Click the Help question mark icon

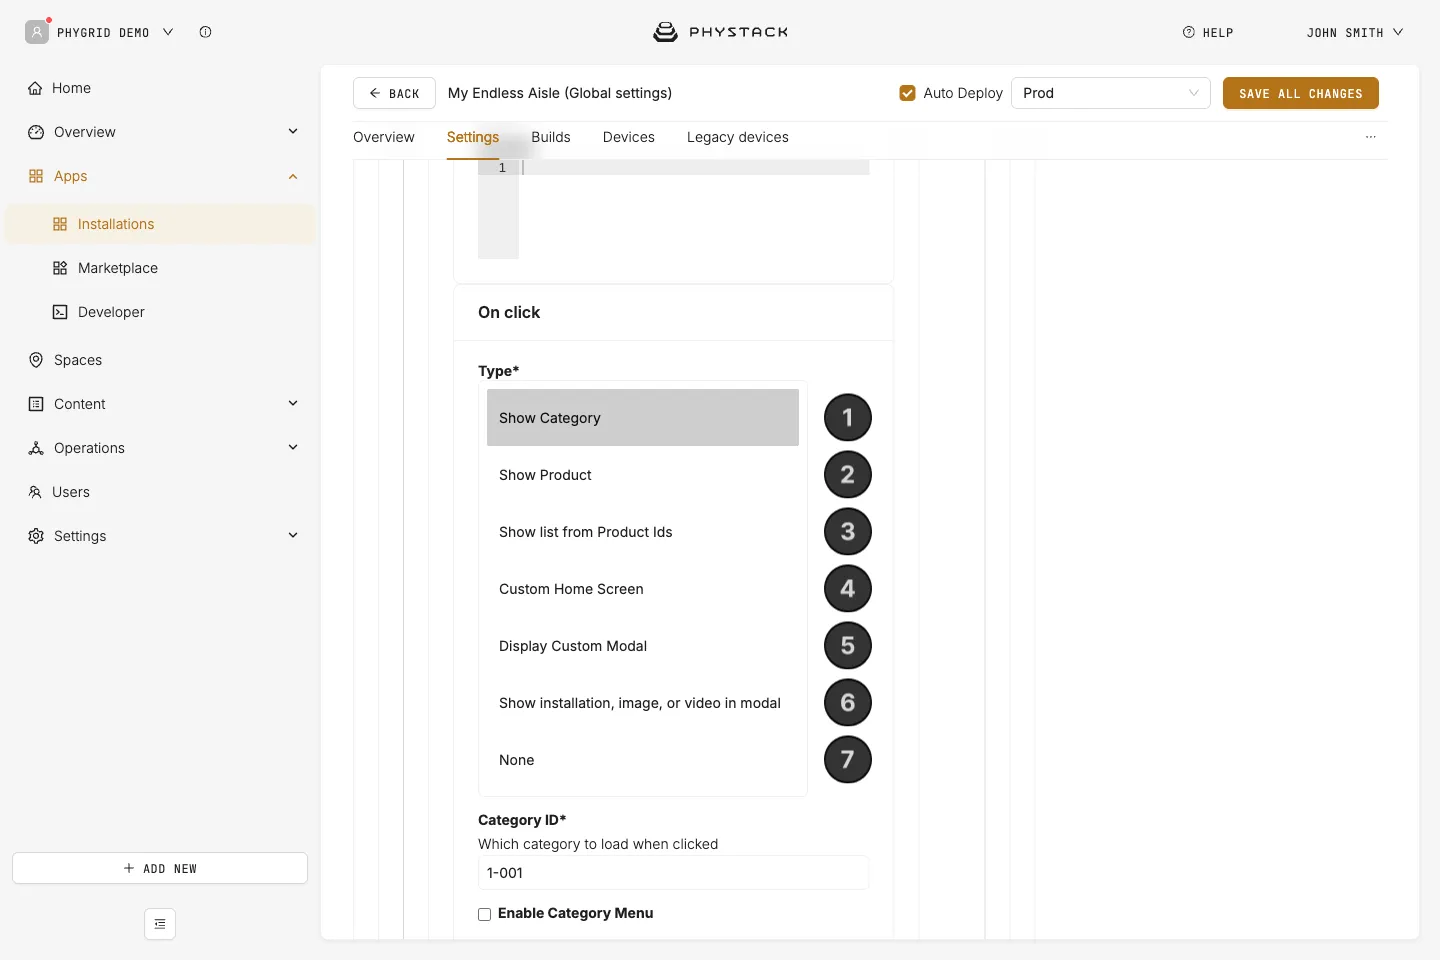click(x=1189, y=32)
